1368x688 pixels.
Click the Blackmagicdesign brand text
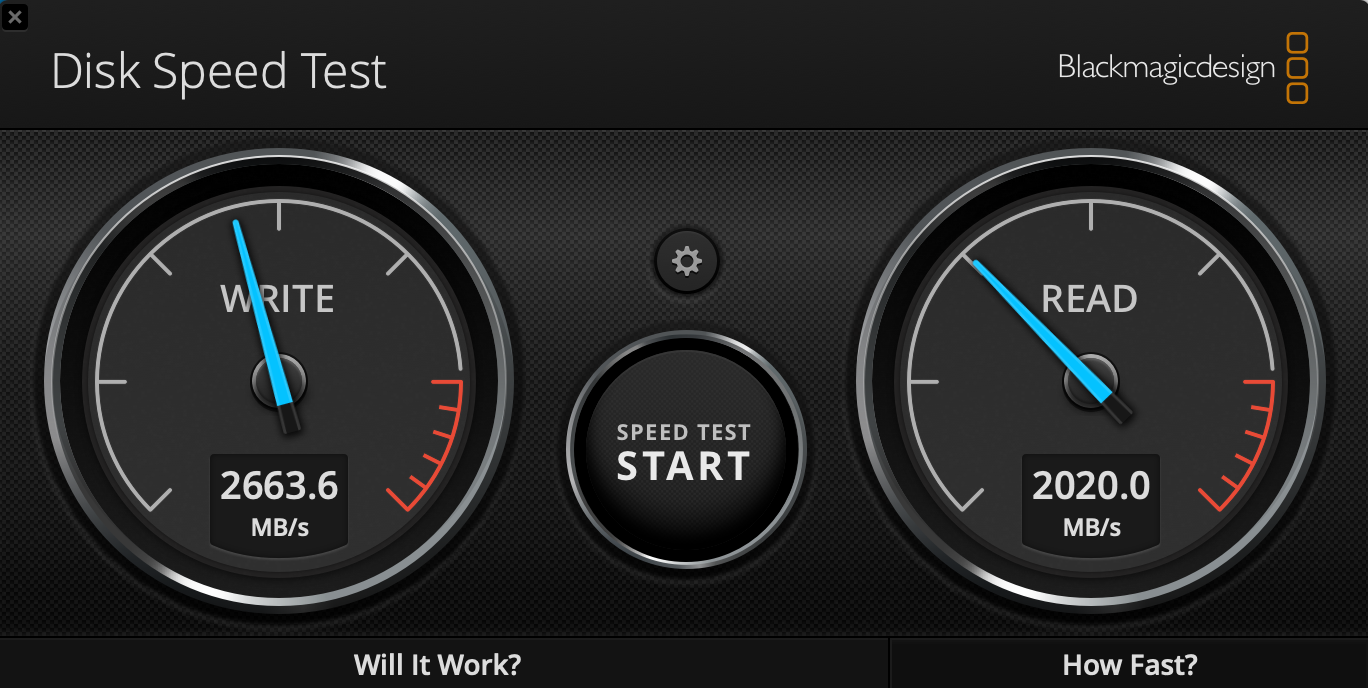tap(1166, 68)
